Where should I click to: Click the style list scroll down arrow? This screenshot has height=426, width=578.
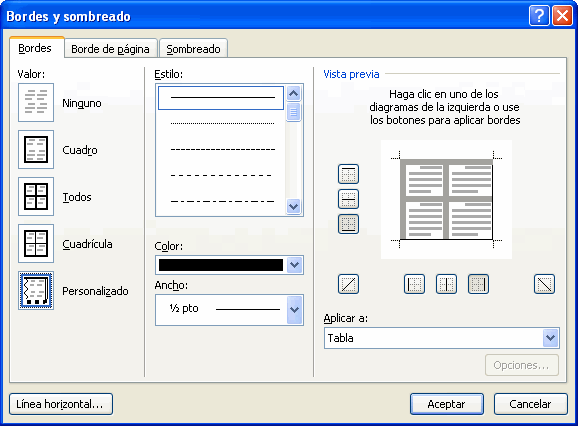click(x=293, y=206)
